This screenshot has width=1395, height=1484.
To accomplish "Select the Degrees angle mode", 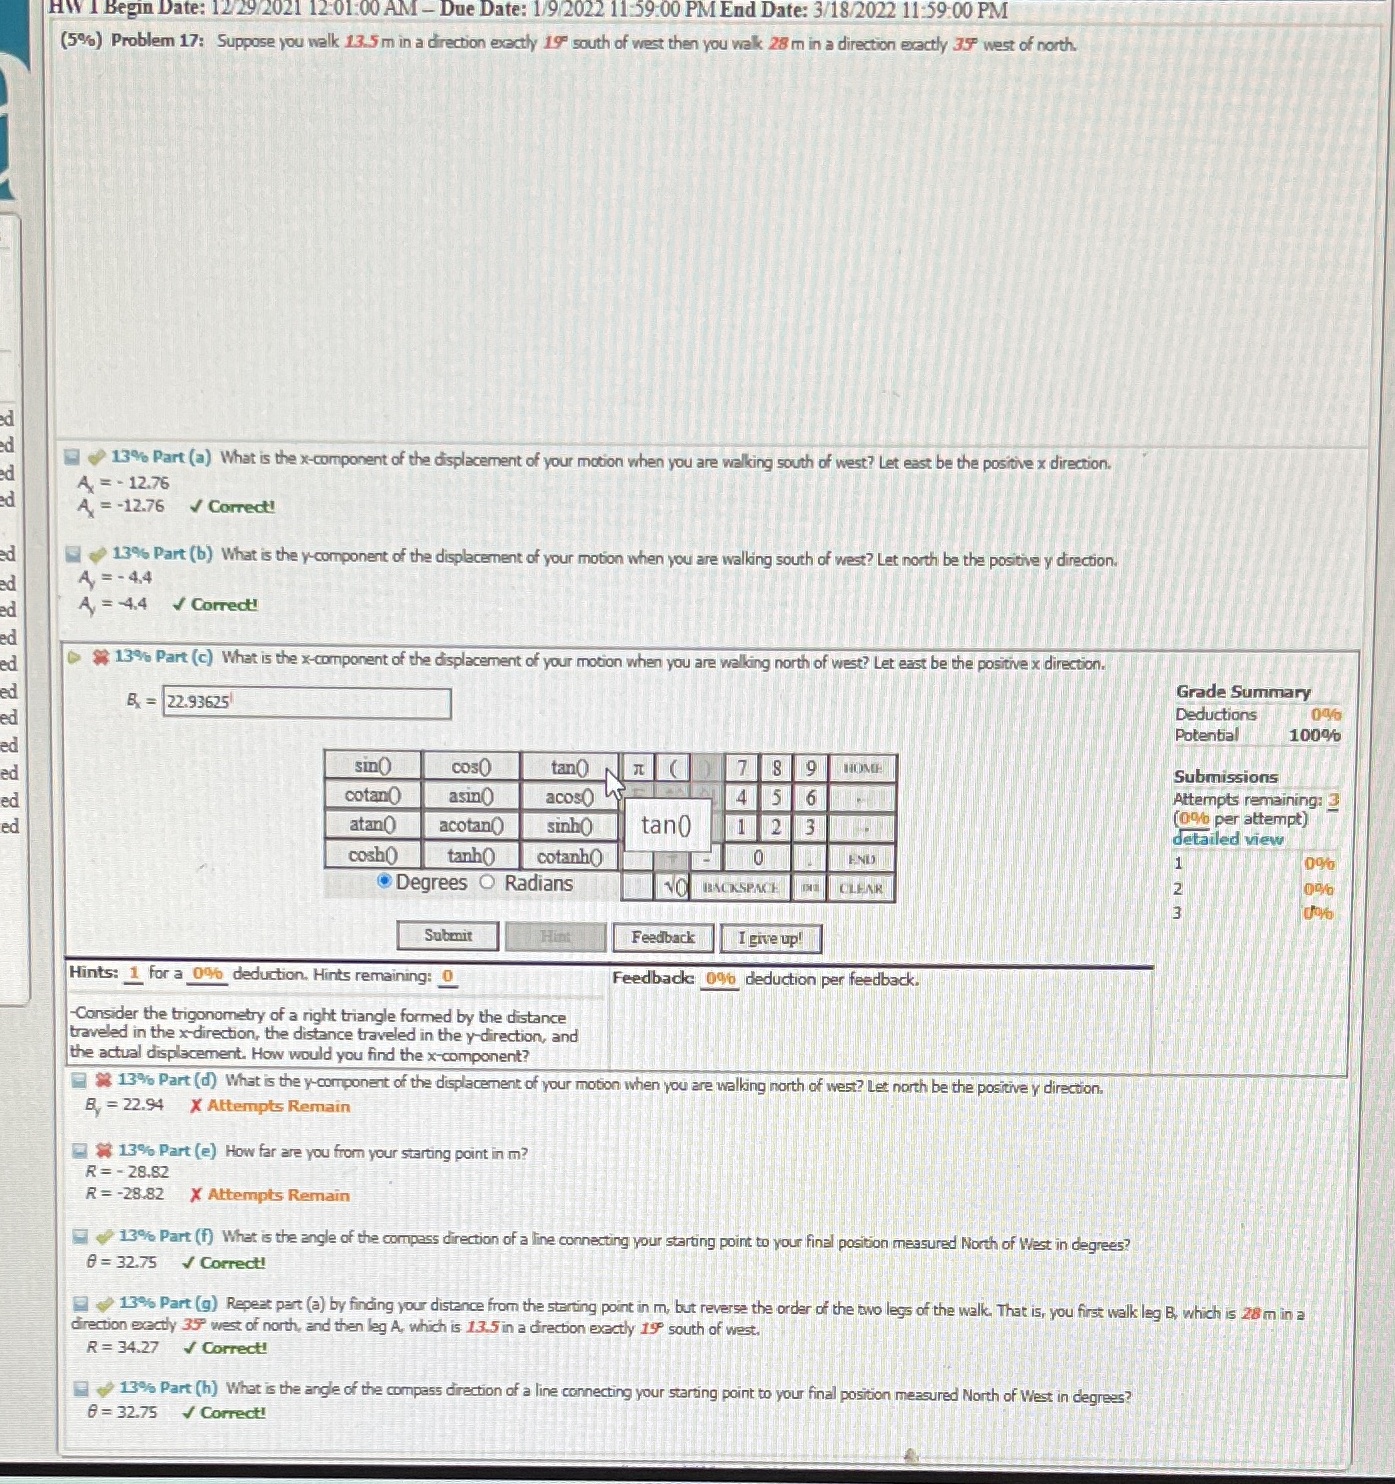I will pos(384,882).
